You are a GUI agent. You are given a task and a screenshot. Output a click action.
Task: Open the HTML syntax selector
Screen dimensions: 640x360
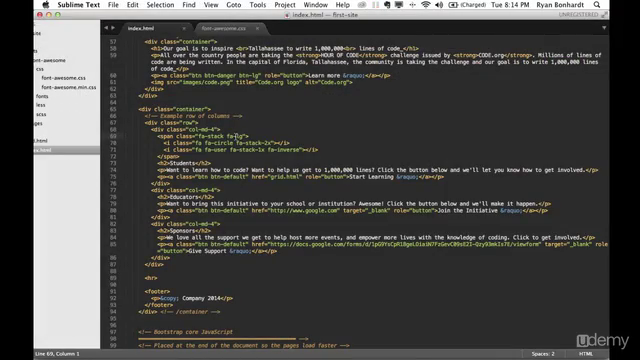[585, 354]
